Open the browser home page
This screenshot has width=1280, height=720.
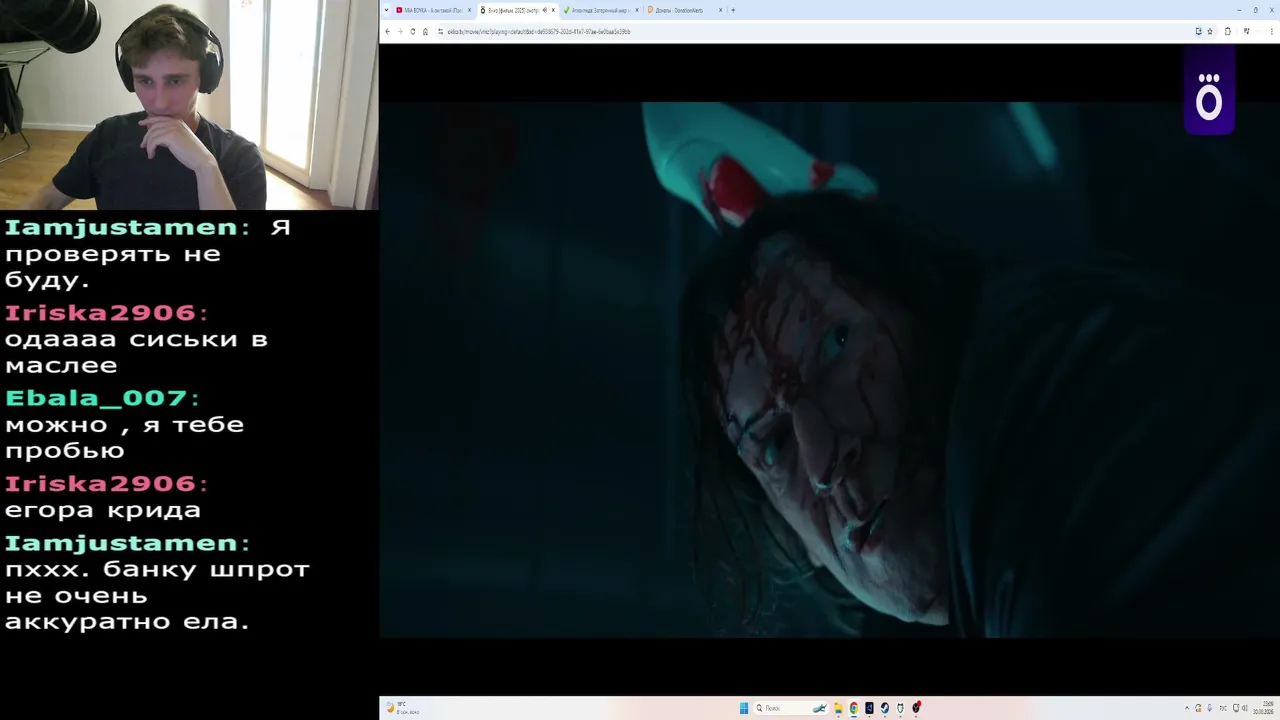[x=425, y=31]
